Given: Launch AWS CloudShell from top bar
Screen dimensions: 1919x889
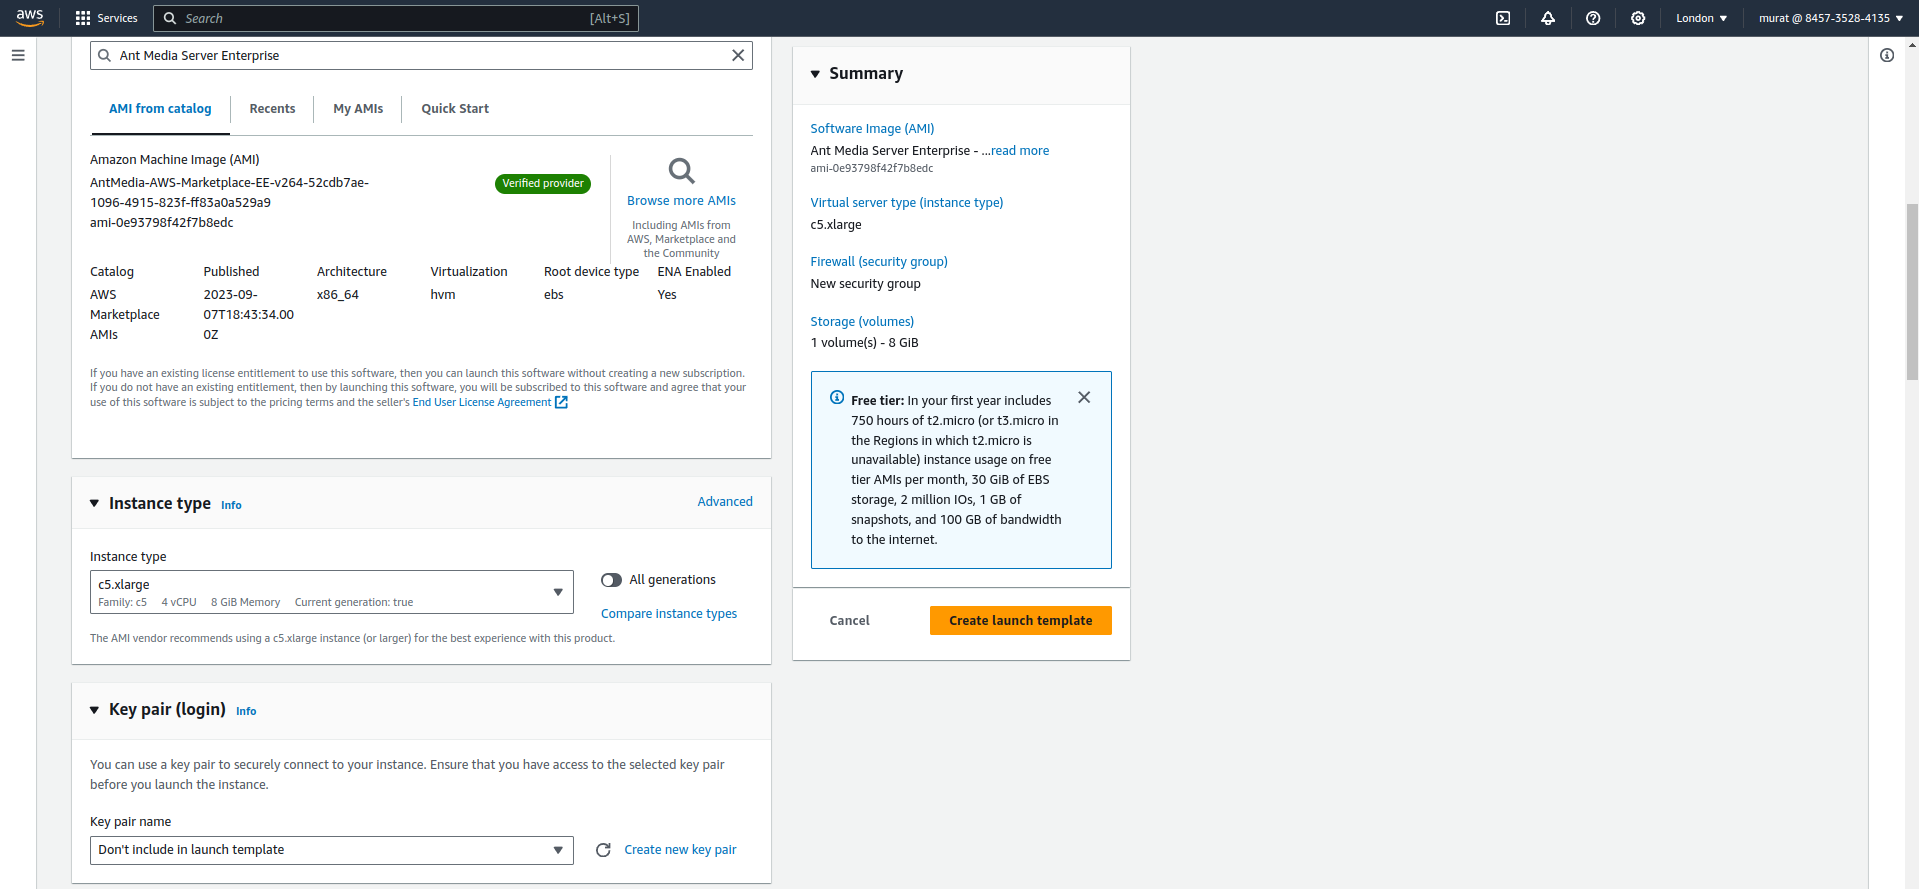Looking at the screenshot, I should 1503,18.
